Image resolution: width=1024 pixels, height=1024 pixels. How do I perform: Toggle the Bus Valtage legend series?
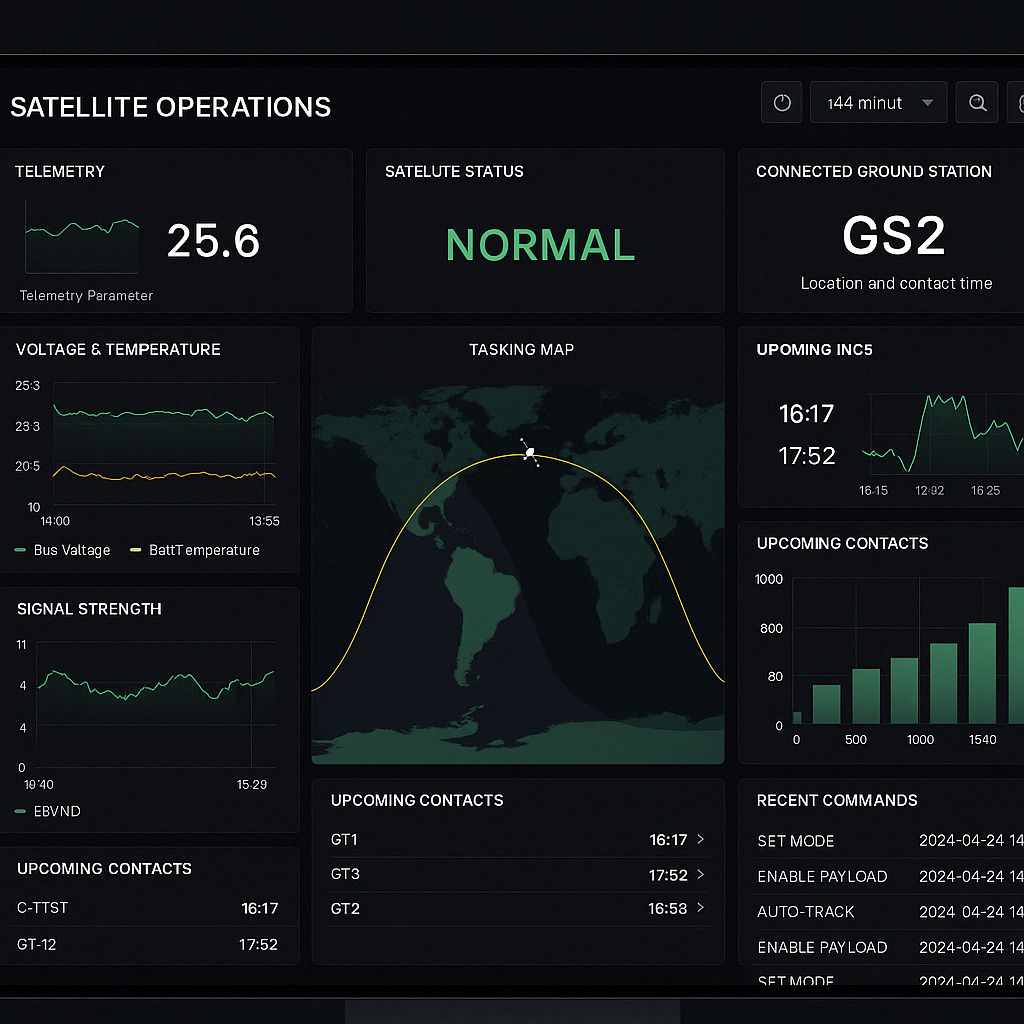(63, 550)
